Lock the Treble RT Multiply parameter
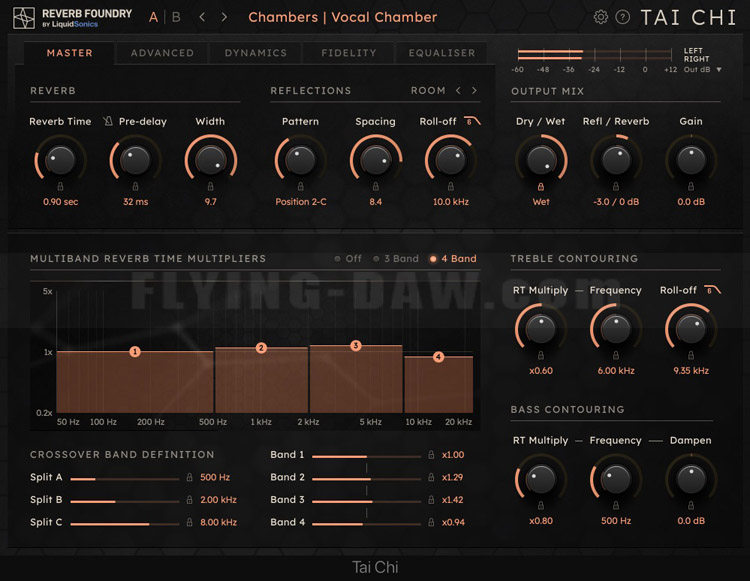 coord(541,355)
